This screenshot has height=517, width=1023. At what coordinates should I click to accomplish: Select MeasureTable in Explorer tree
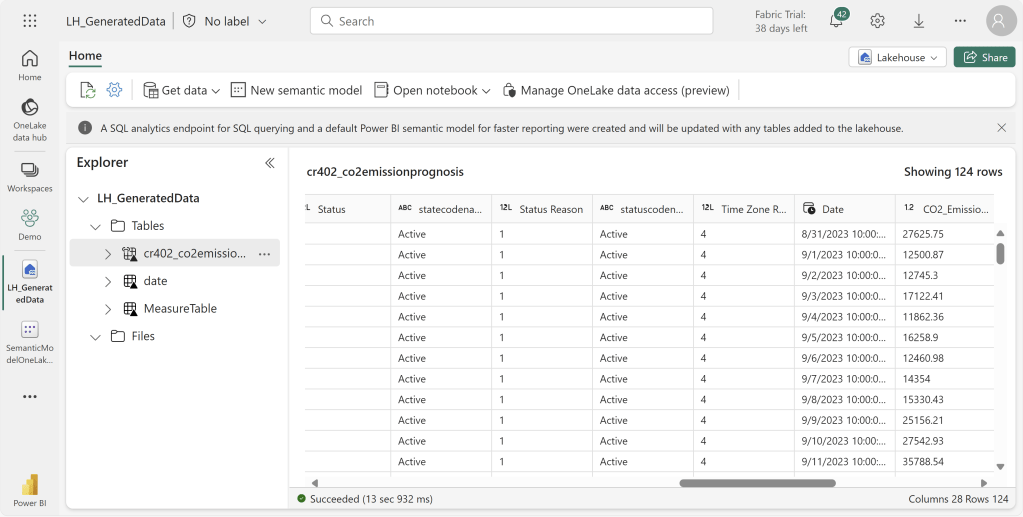click(180, 309)
